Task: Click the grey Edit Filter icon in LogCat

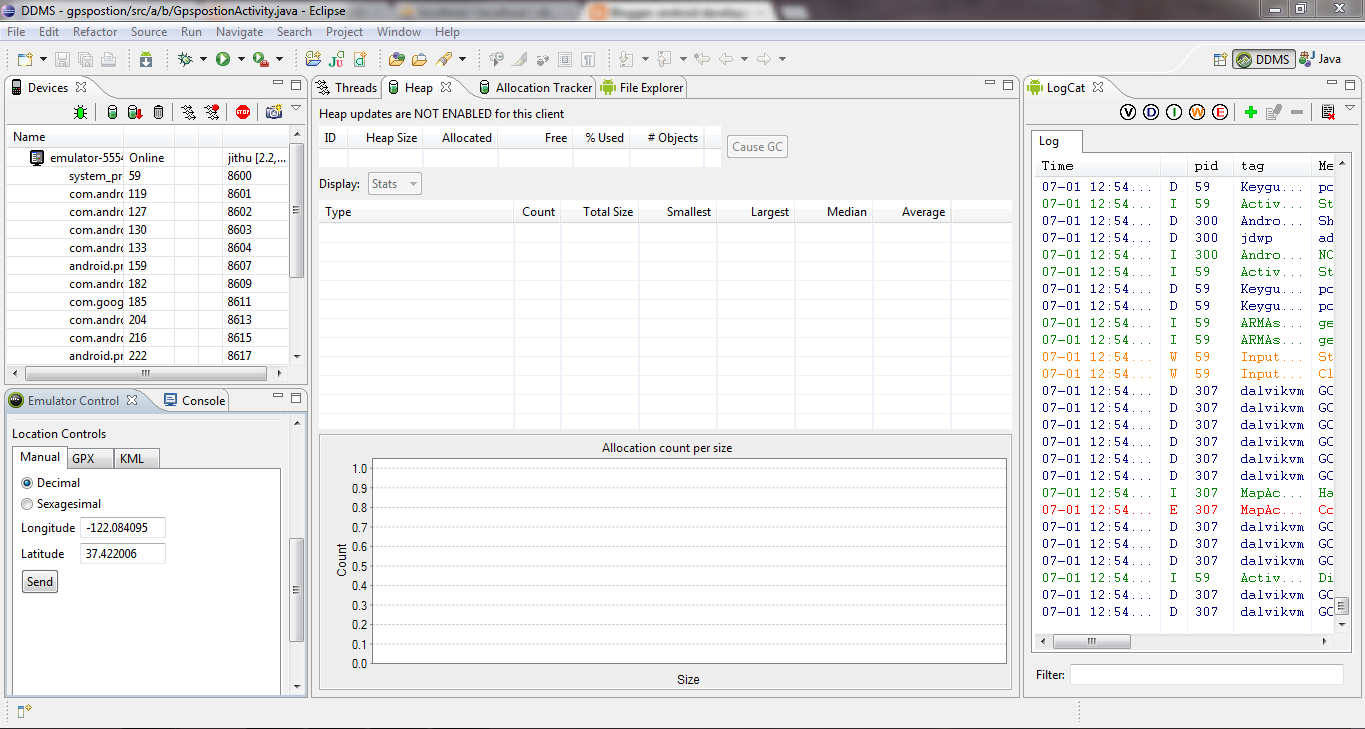Action: tap(1274, 112)
